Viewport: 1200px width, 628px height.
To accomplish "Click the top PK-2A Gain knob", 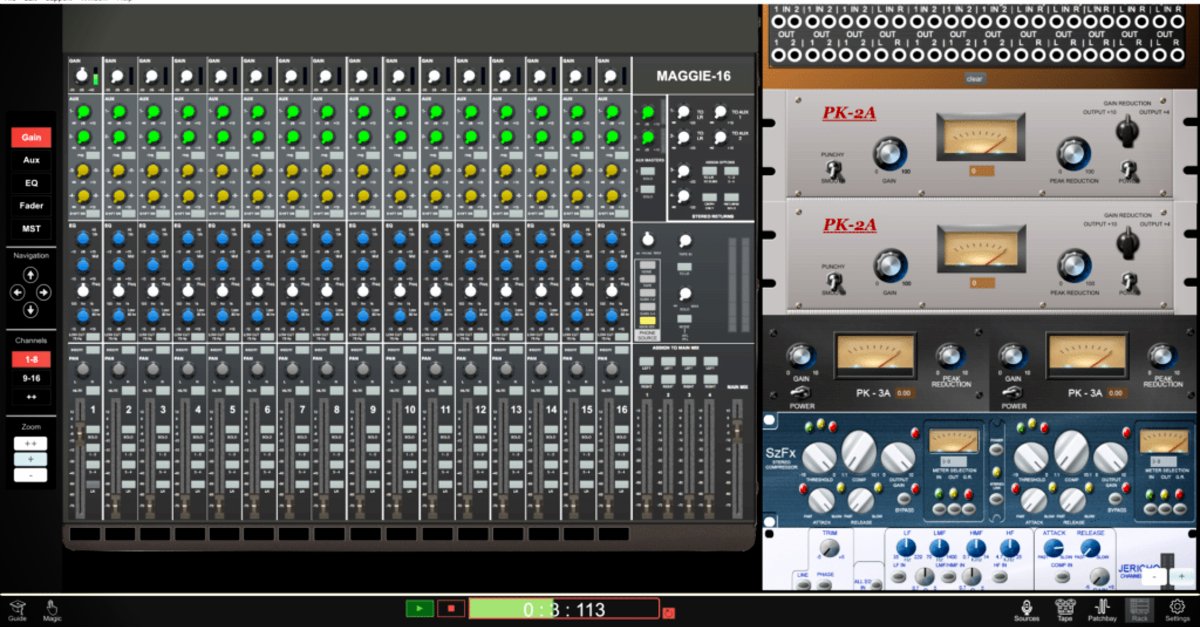I will [888, 154].
